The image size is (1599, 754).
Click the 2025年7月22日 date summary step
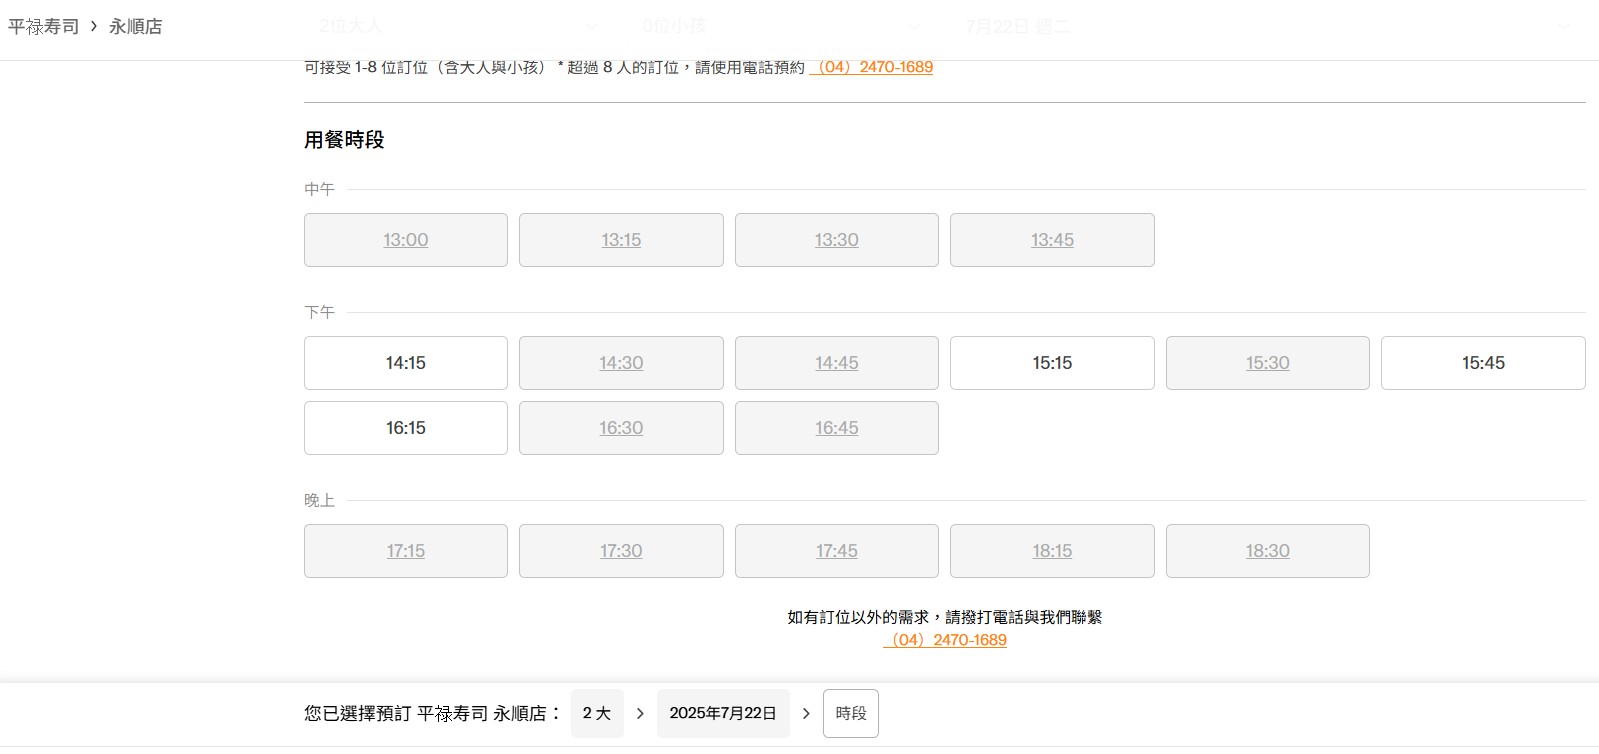pos(722,713)
